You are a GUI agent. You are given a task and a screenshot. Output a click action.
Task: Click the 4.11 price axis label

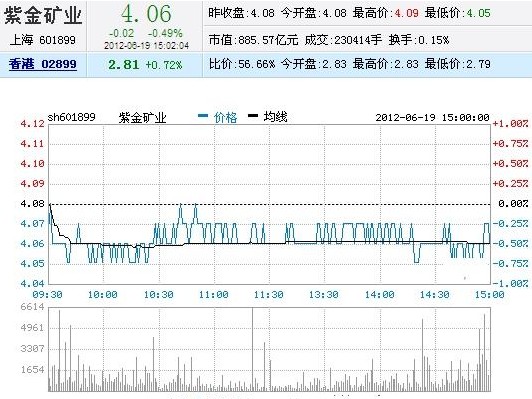point(33,144)
